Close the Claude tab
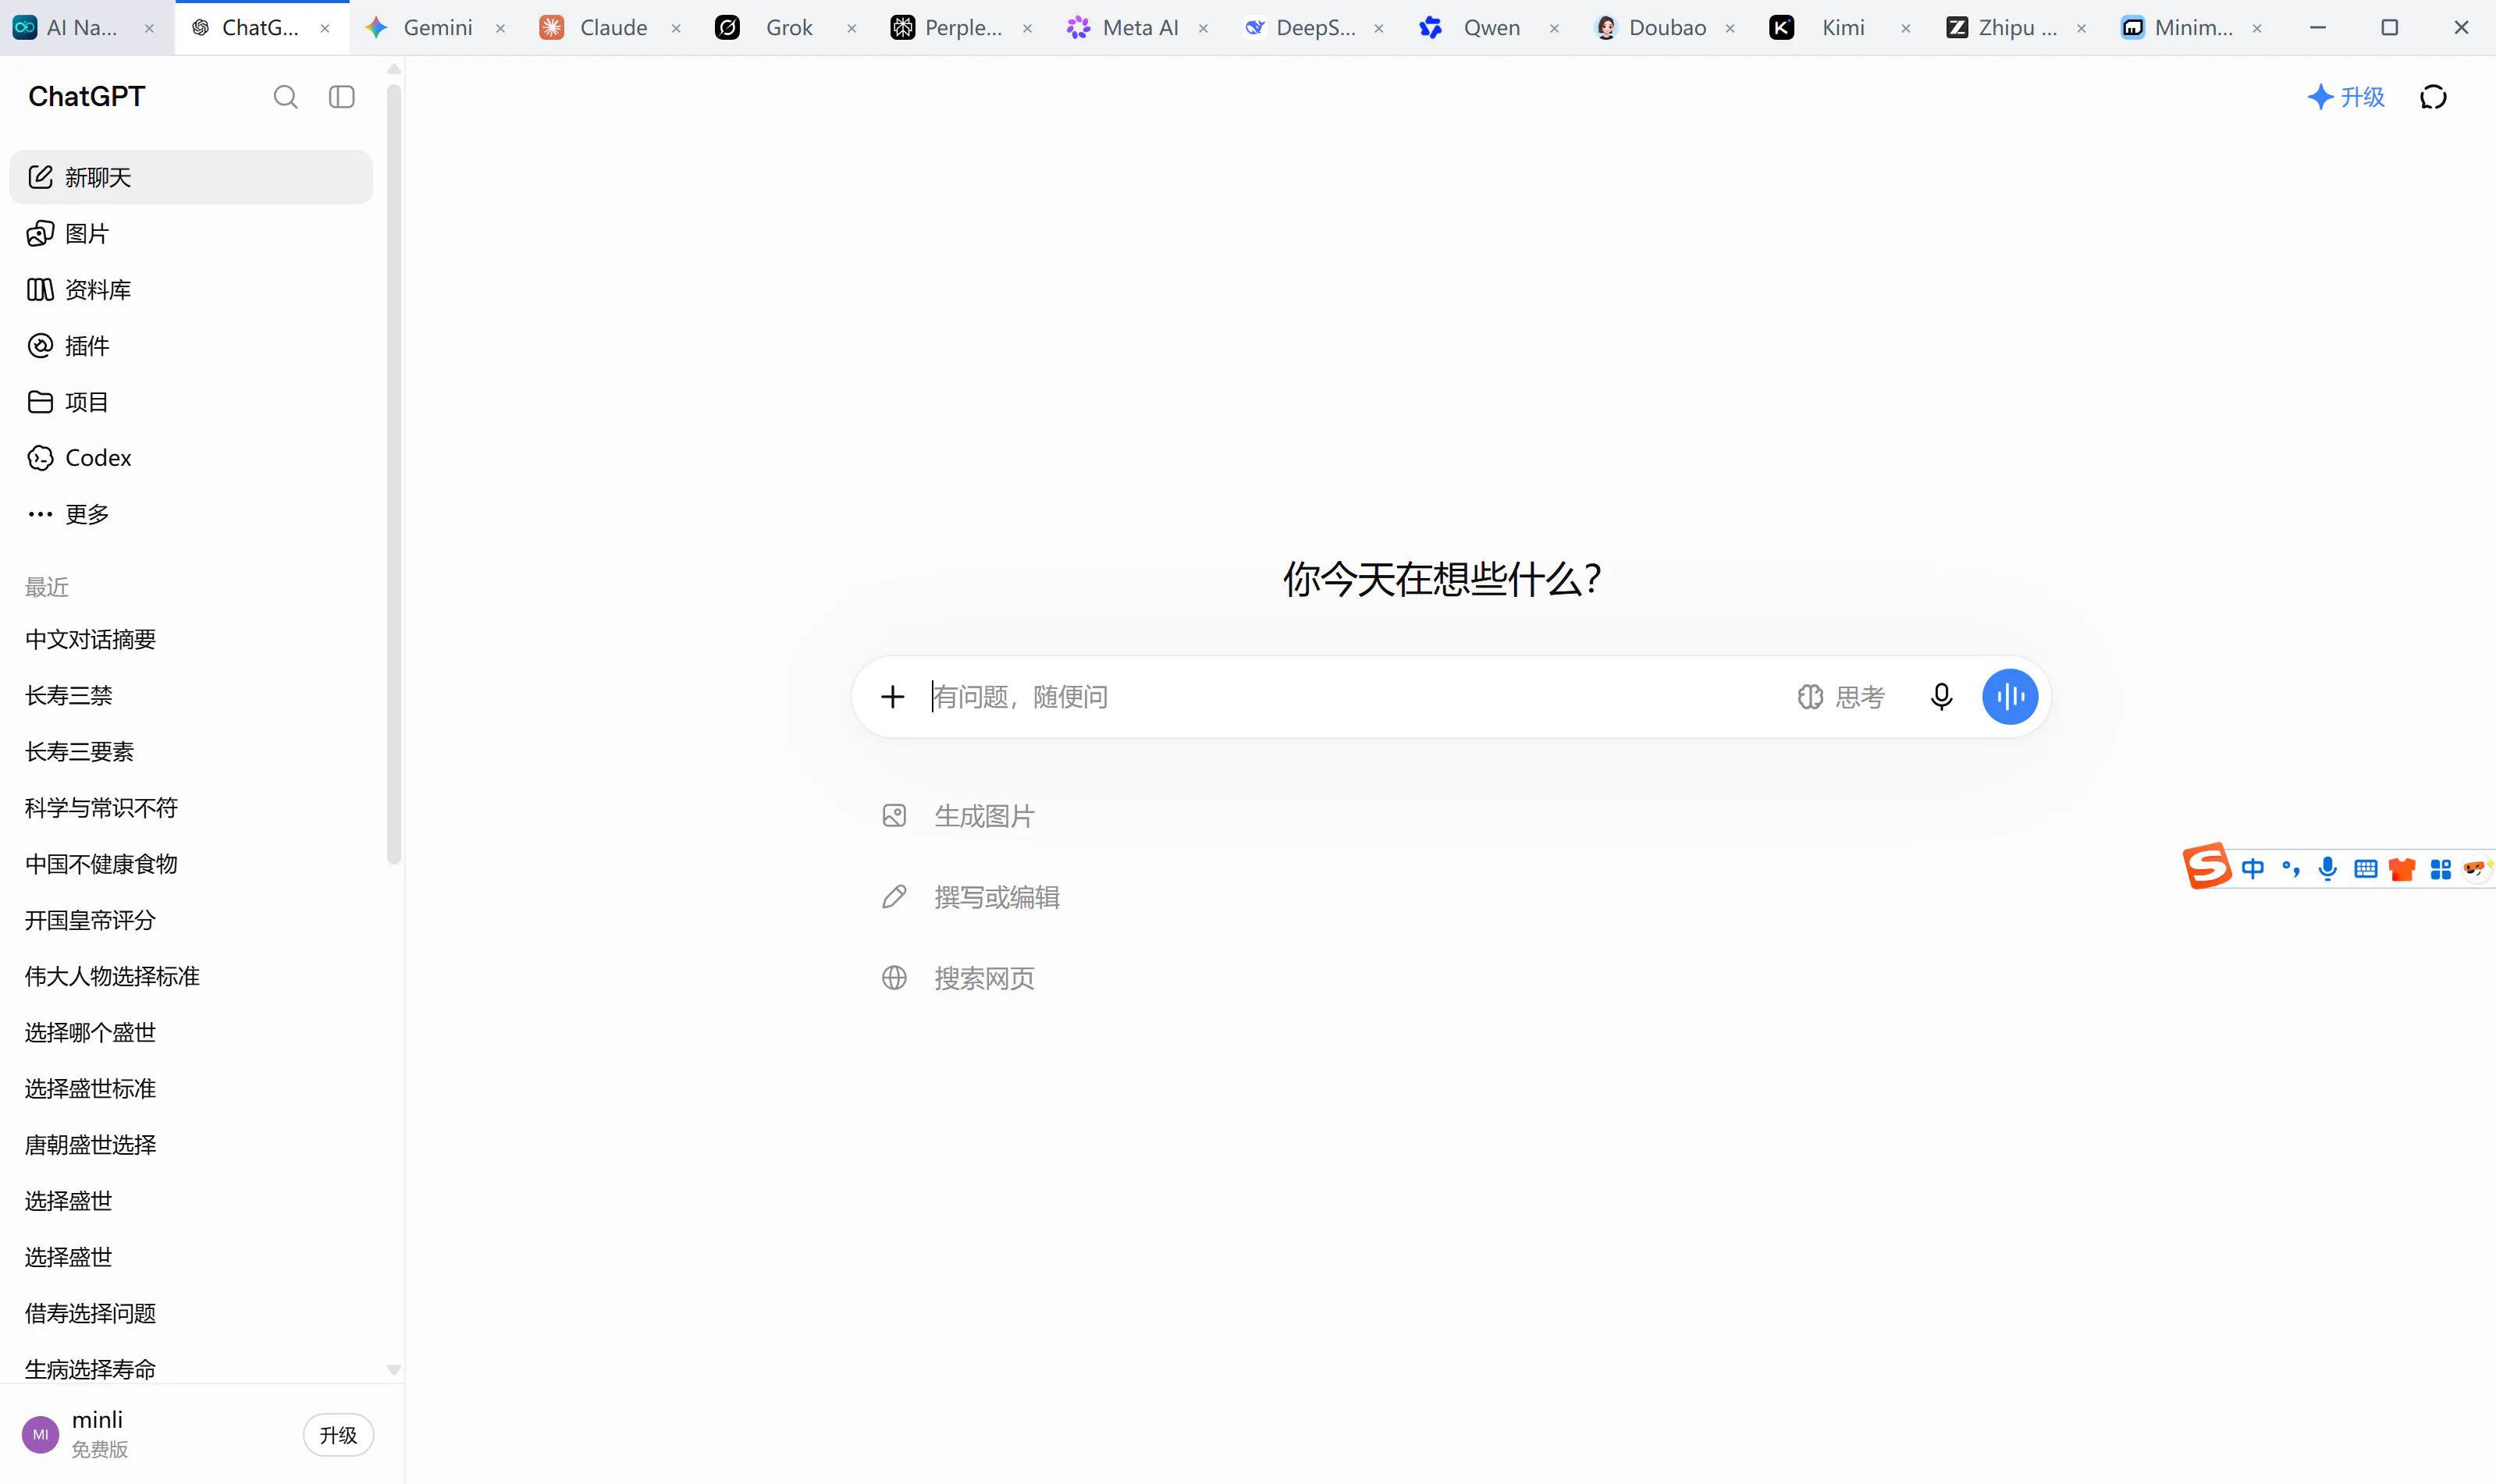Viewport: 2496px width, 1484px height. [676, 29]
